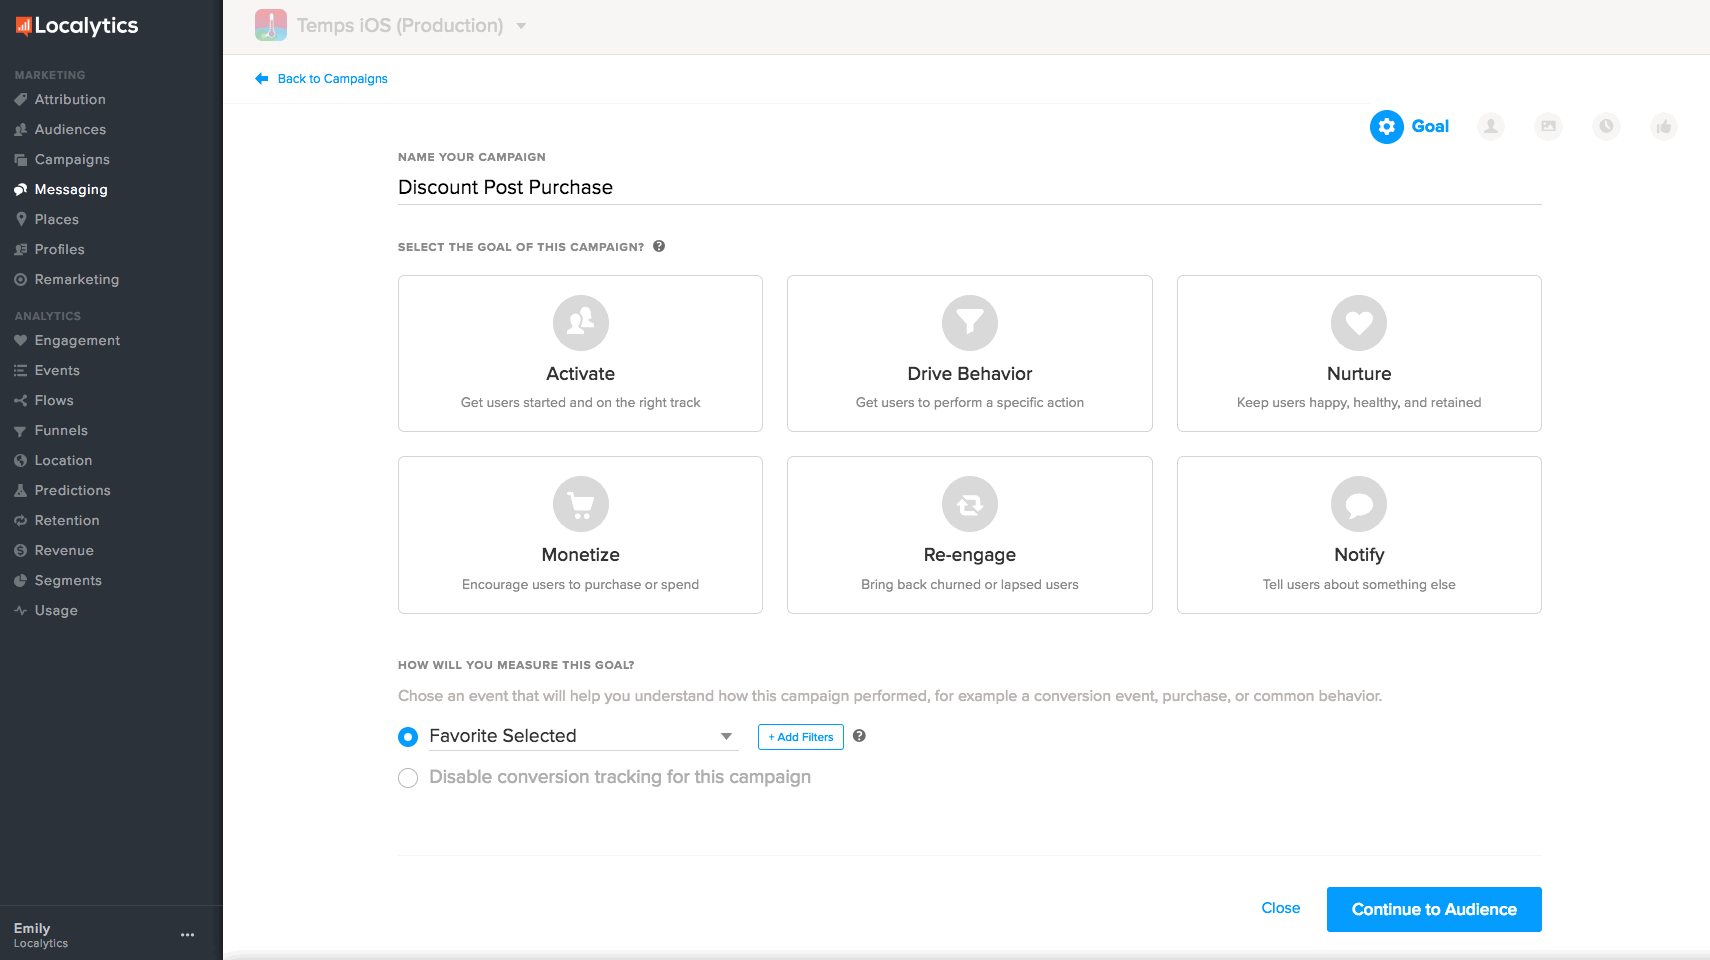
Task: Jump to the Scheduling clock step icon
Action: (x=1606, y=126)
